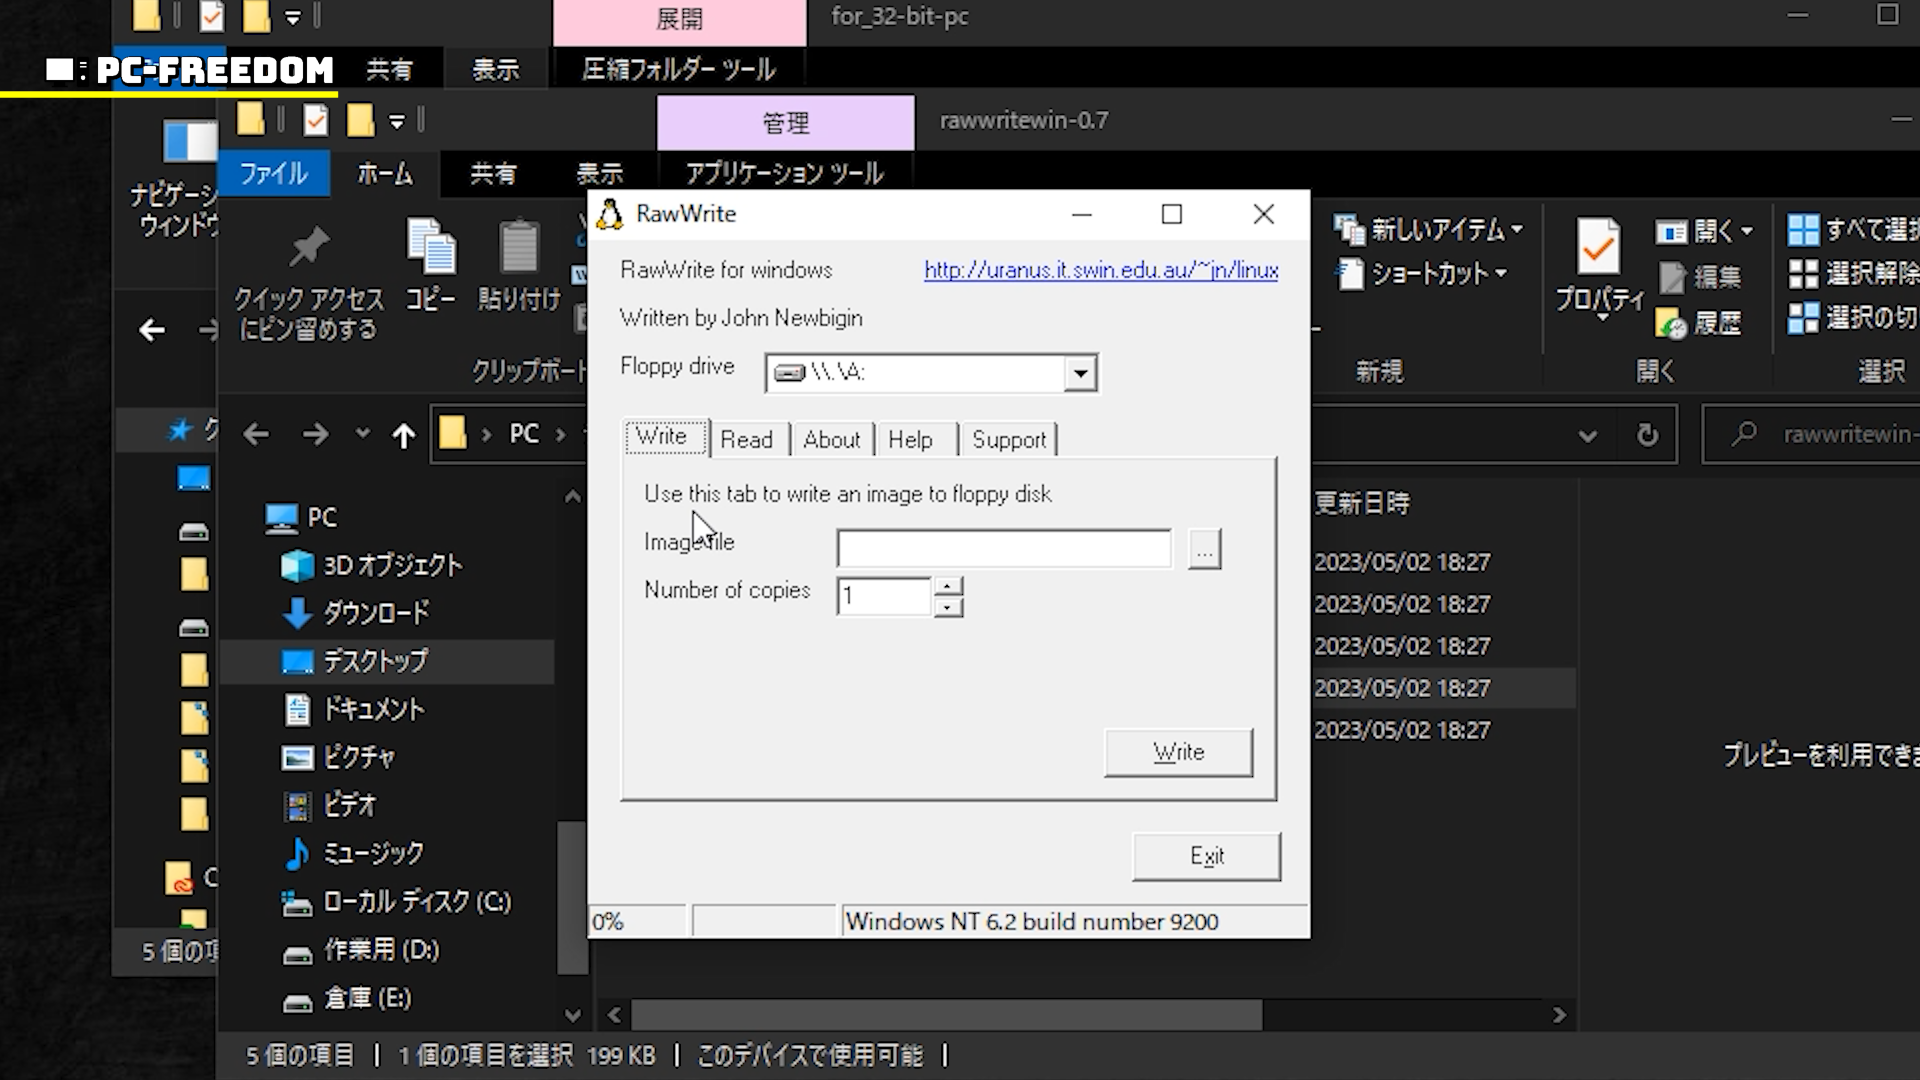Screen dimensions: 1920x1080
Task: Open the uranus.it.swin.edu.au hyperlink
Action: 1101,270
